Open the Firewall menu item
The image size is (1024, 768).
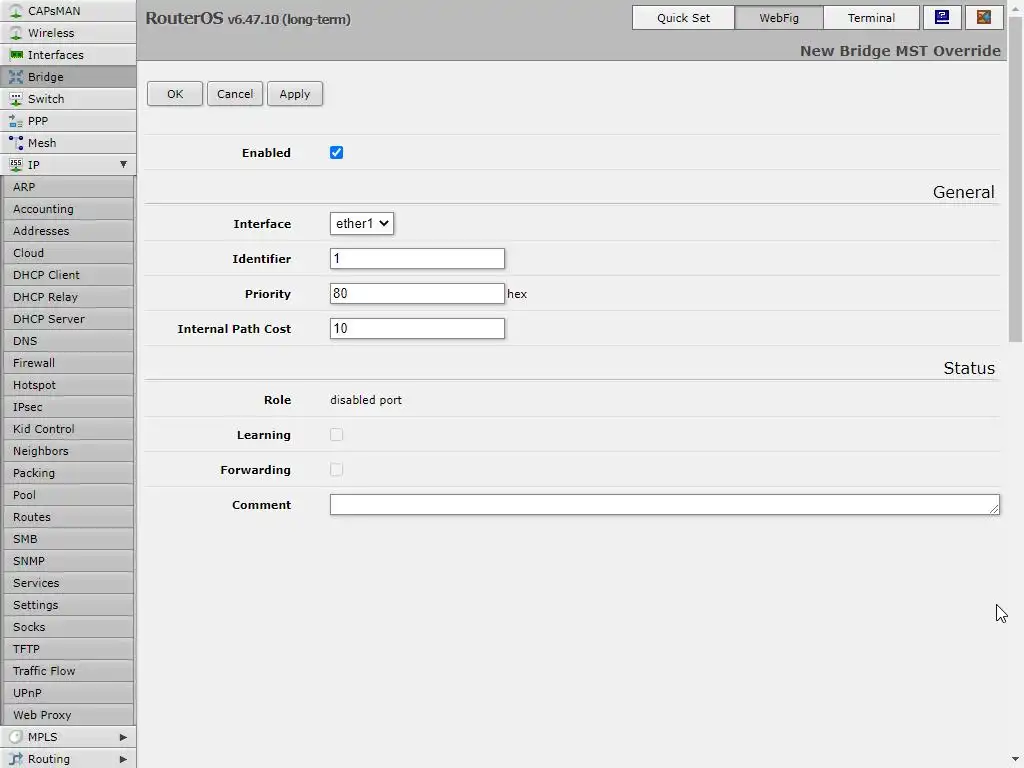pyautogui.click(x=69, y=363)
